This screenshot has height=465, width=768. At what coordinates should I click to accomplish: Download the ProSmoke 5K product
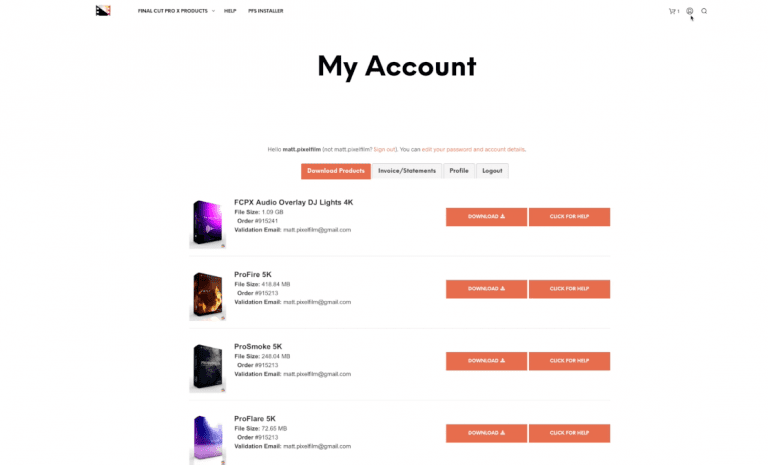click(486, 361)
